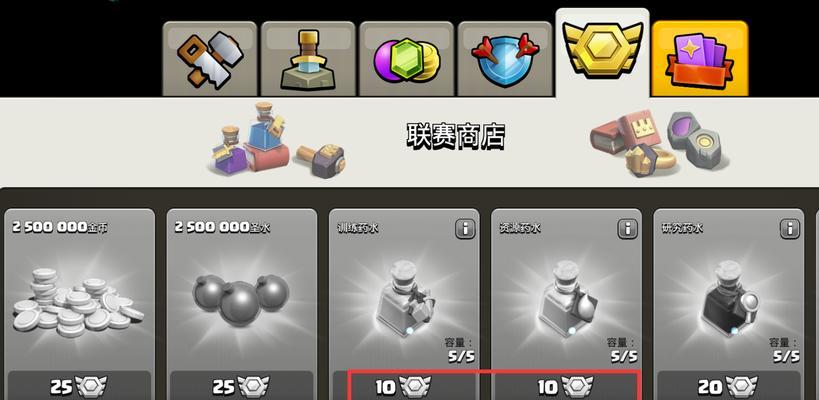Viewport: 819px width, 400px height.
Task: Buy 训练药水 for 10 medals
Action: tap(404, 386)
